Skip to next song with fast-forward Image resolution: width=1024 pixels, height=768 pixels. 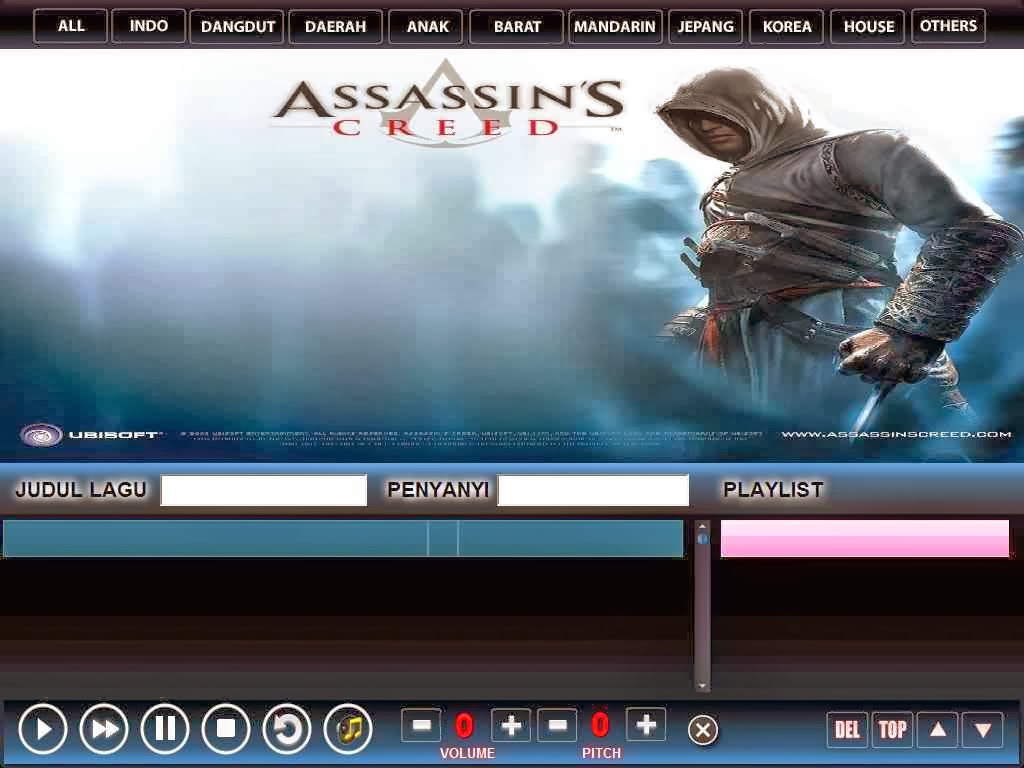[104, 729]
